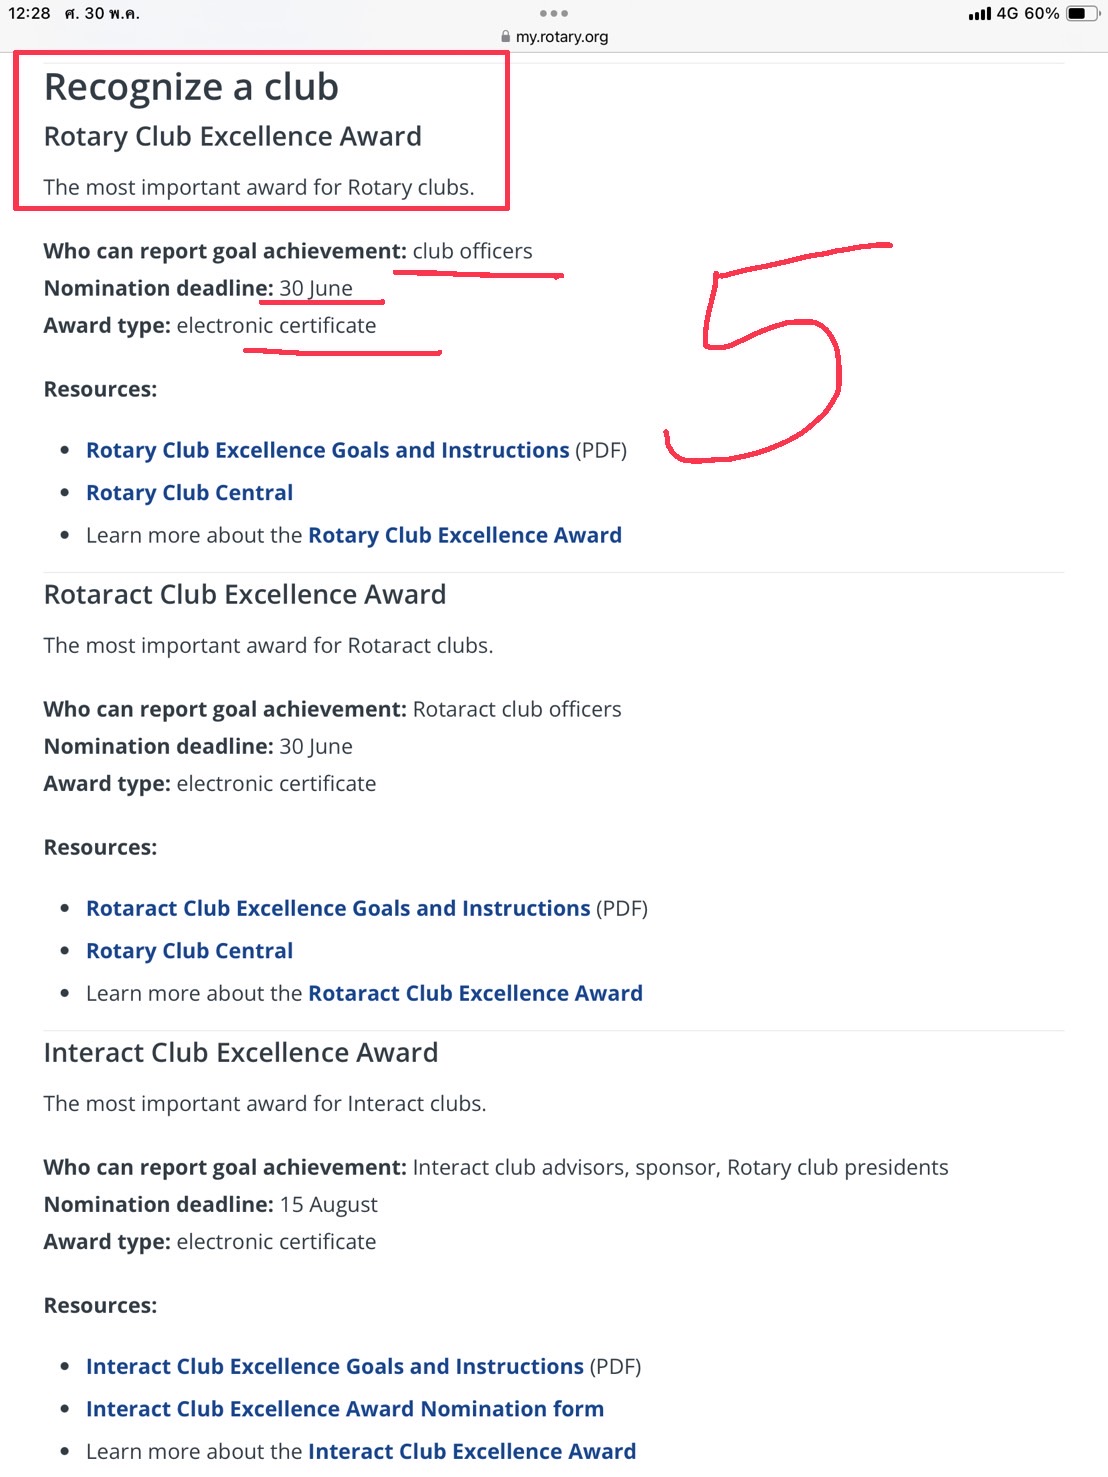Image resolution: width=1108 pixels, height=1477 pixels.
Task: Open Rotary Club Central under Rotaract resources
Action: pyautogui.click(x=189, y=951)
